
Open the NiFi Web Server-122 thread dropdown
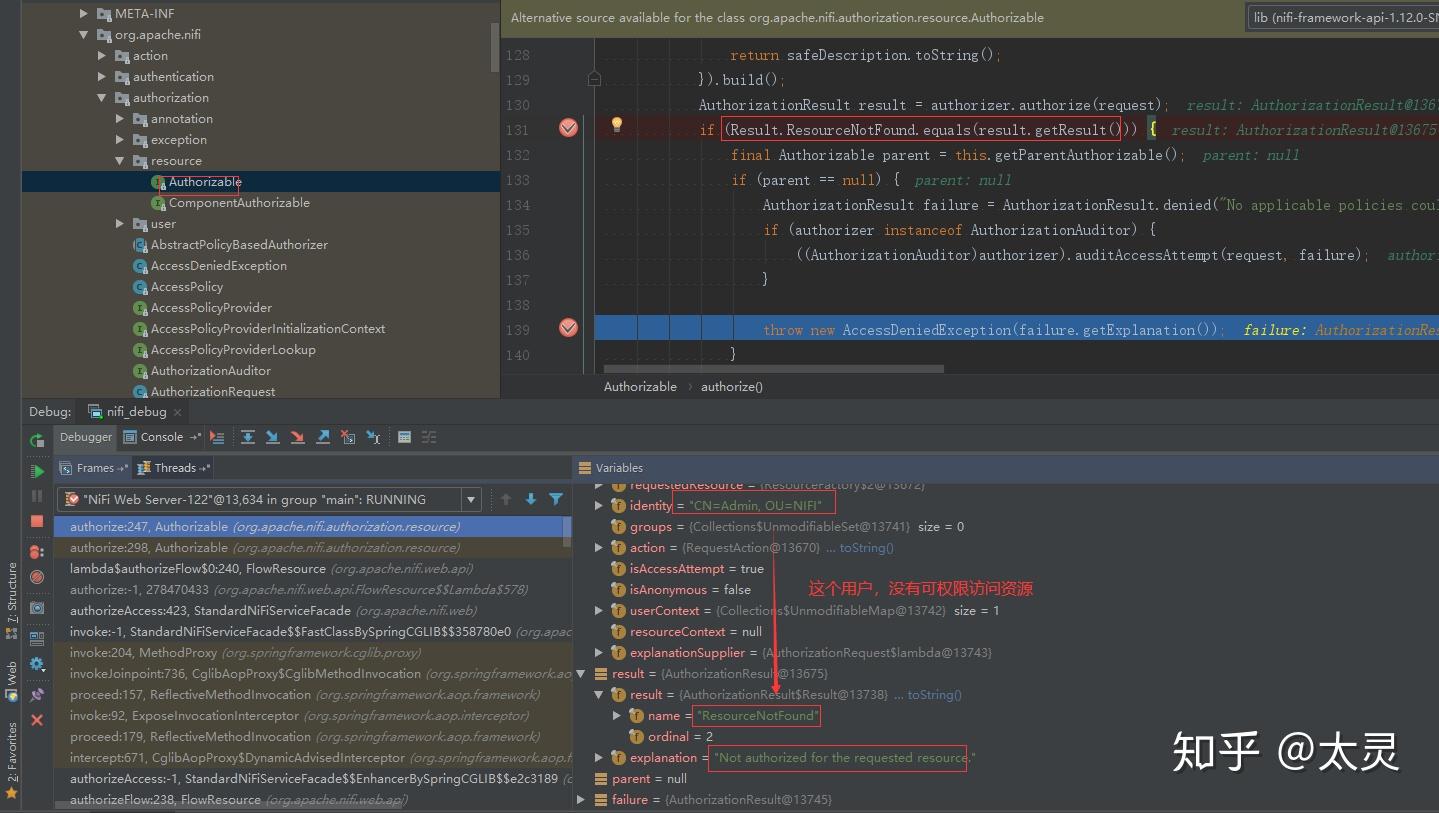click(471, 500)
